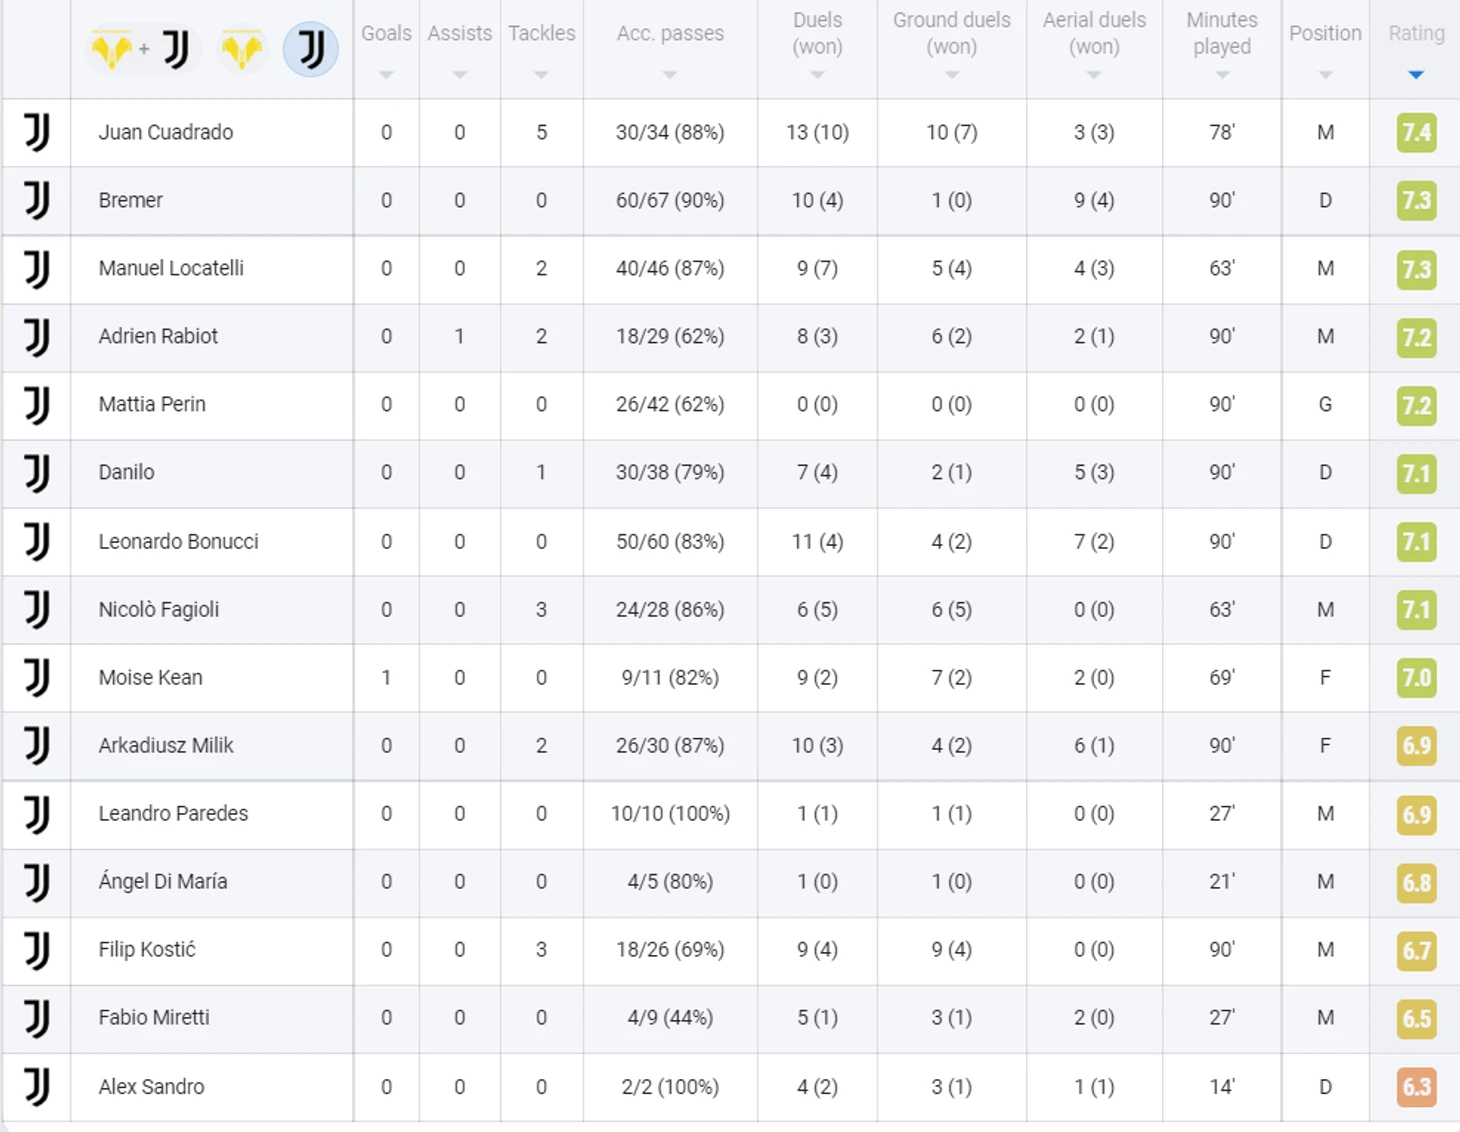
Task: Sort by Acc. passes column arrow
Action: tap(670, 75)
